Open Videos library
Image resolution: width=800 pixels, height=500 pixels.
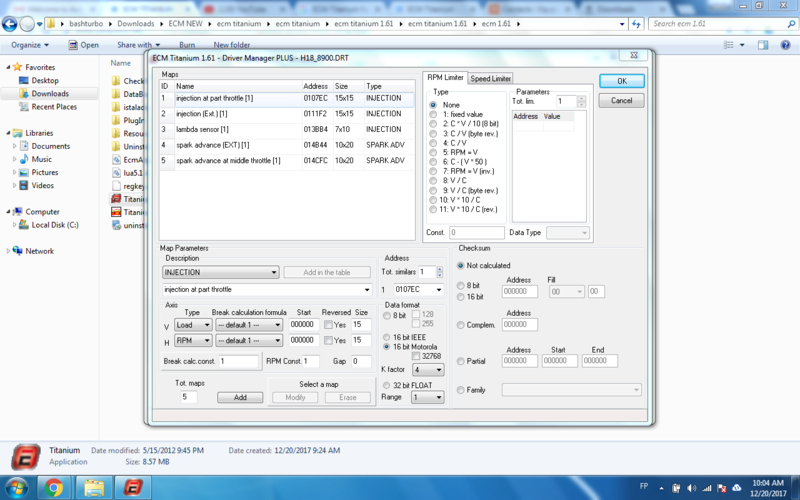(x=42, y=186)
